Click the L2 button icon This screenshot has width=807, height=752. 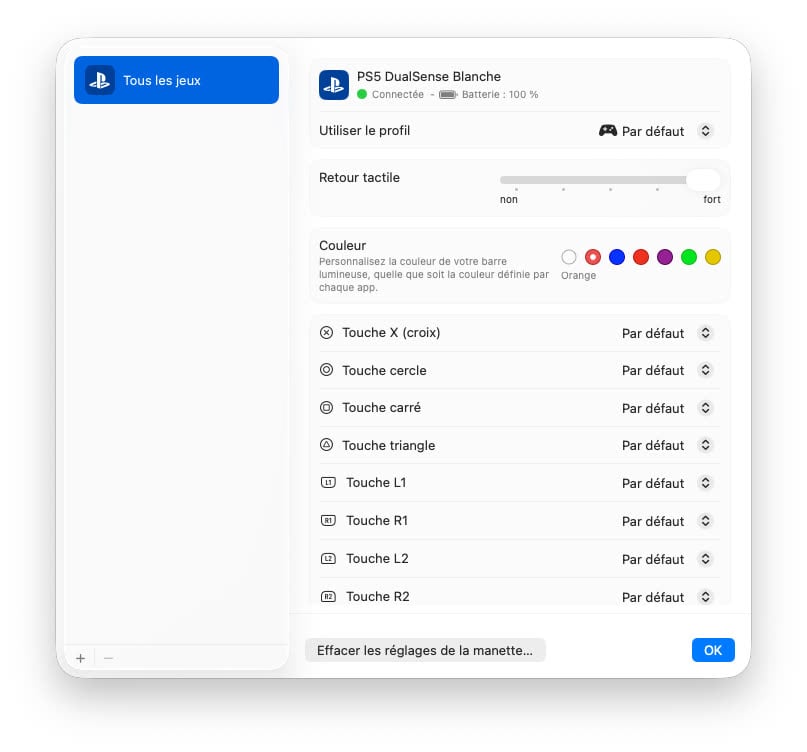tap(328, 558)
